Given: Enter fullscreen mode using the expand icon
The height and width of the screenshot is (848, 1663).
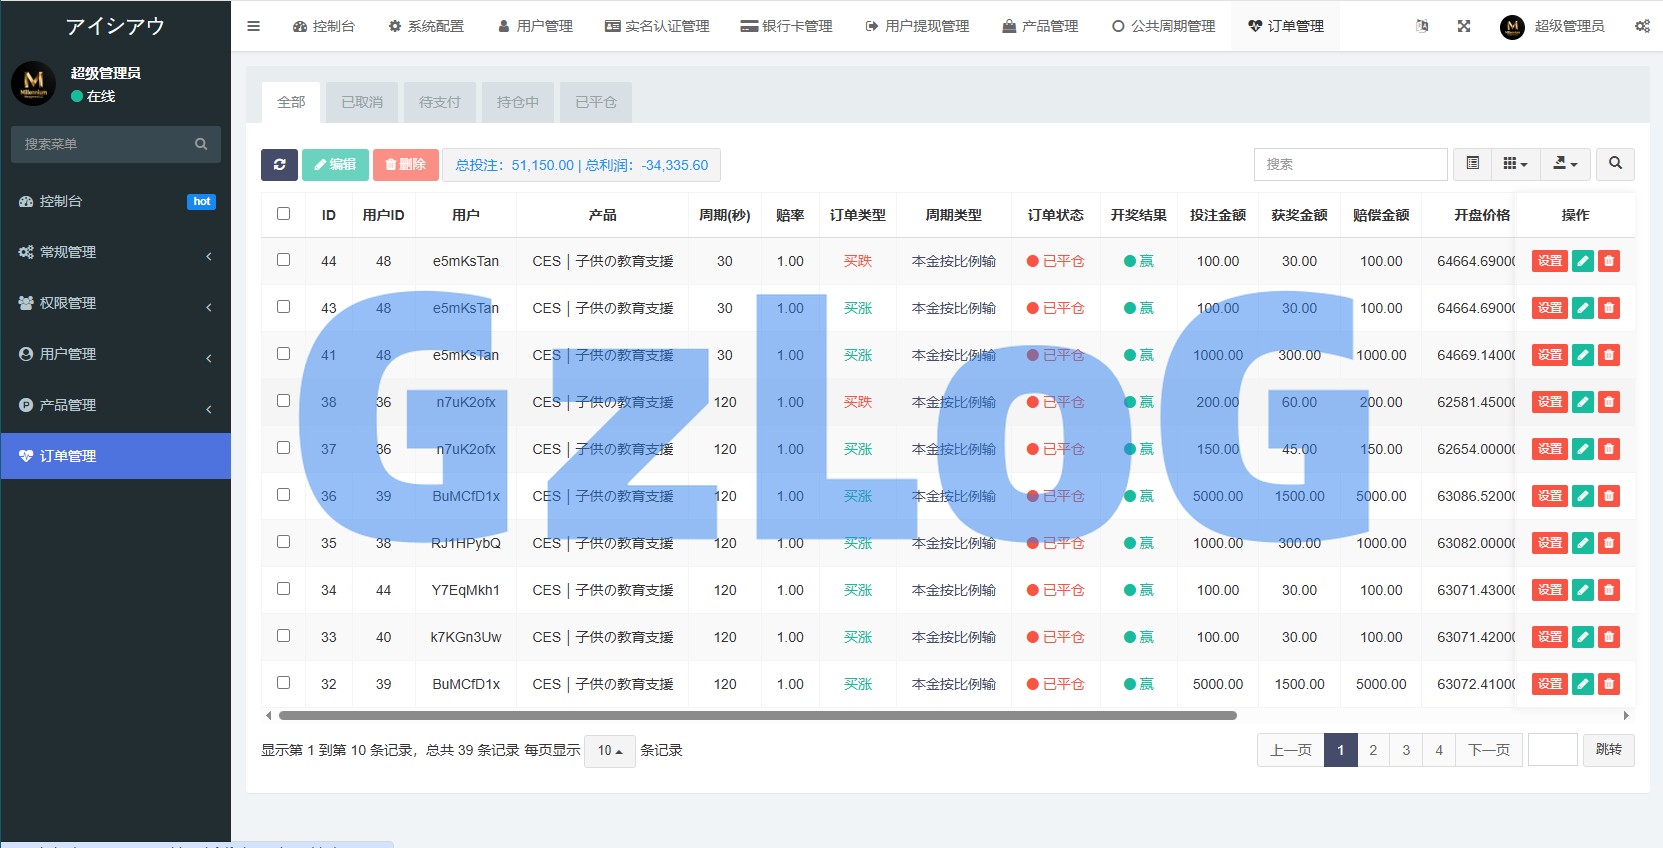Looking at the screenshot, I should click(1464, 26).
